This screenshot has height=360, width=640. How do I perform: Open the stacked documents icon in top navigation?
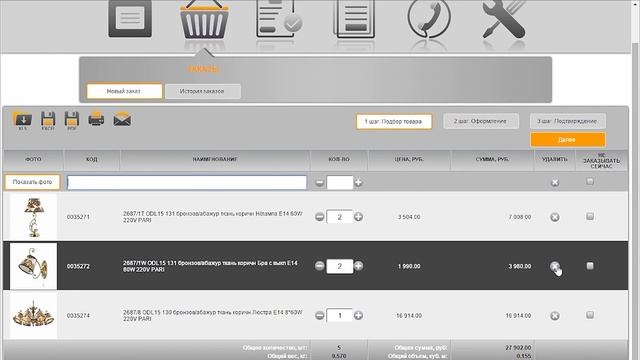354,19
